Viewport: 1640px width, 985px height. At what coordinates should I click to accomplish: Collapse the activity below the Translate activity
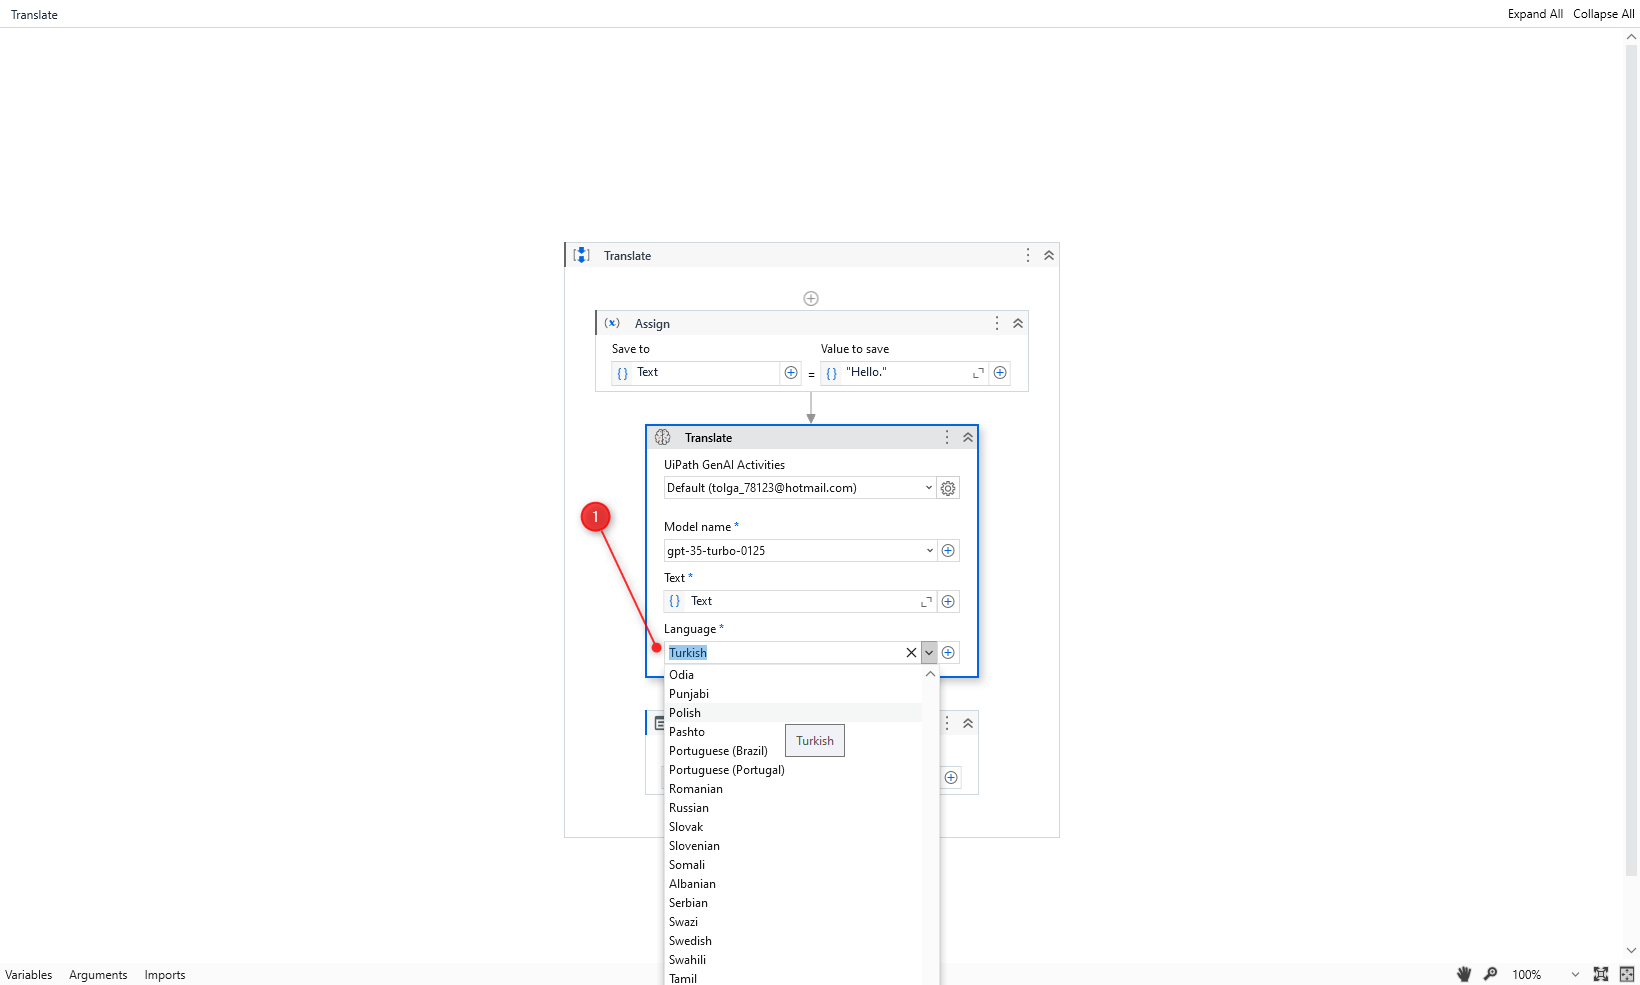(968, 723)
